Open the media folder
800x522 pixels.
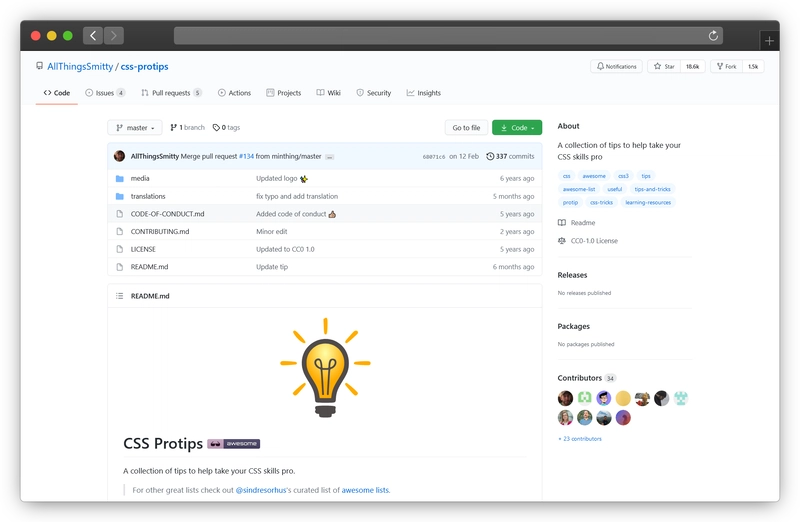(140, 179)
